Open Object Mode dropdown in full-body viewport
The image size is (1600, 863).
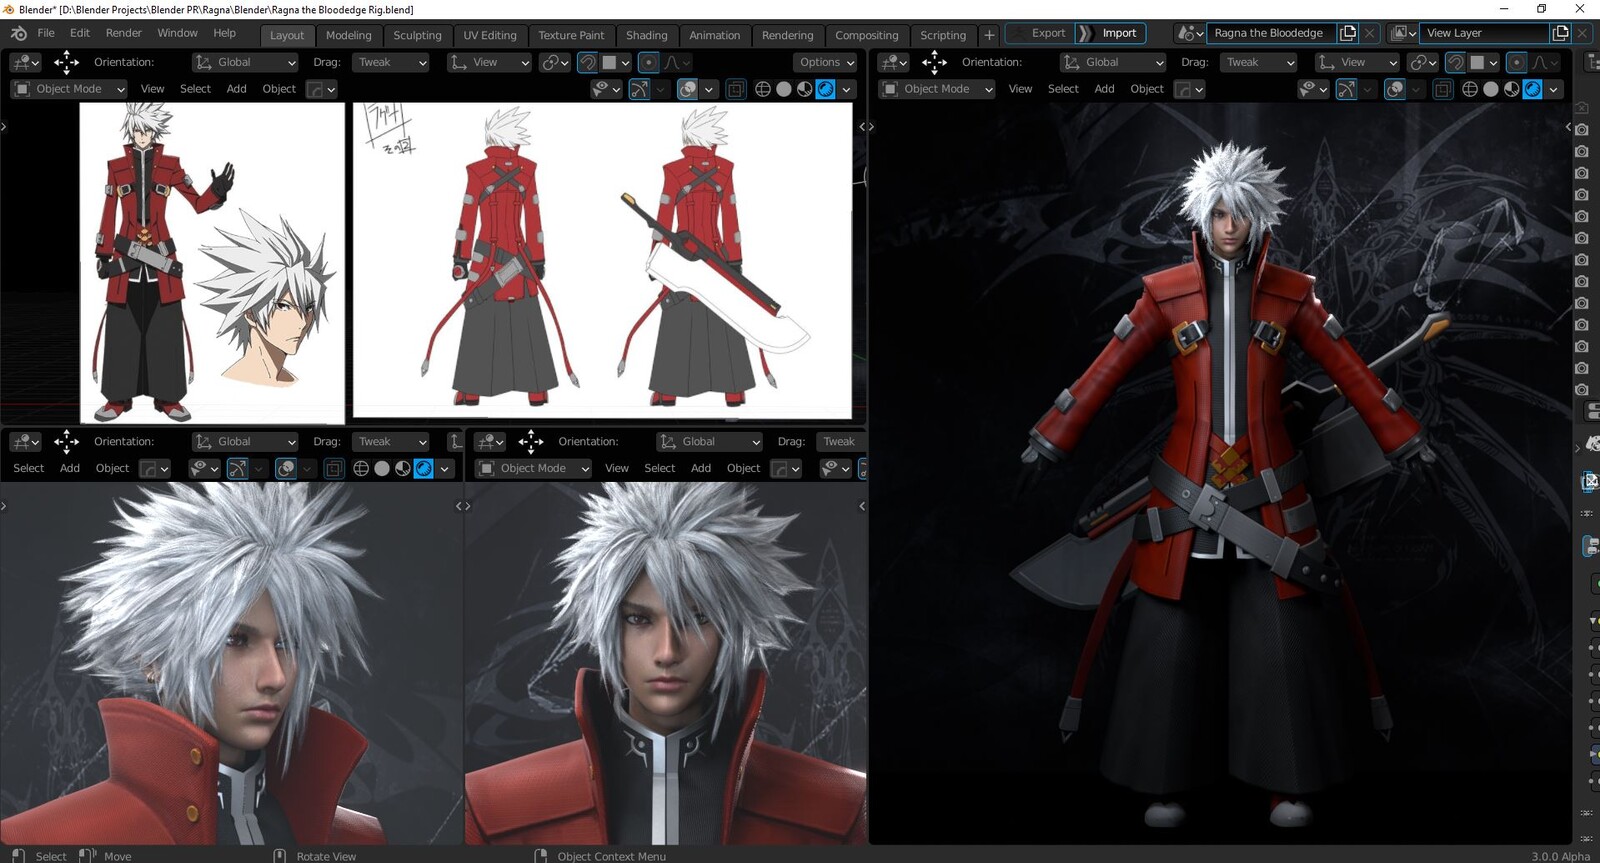pyautogui.click(x=937, y=89)
